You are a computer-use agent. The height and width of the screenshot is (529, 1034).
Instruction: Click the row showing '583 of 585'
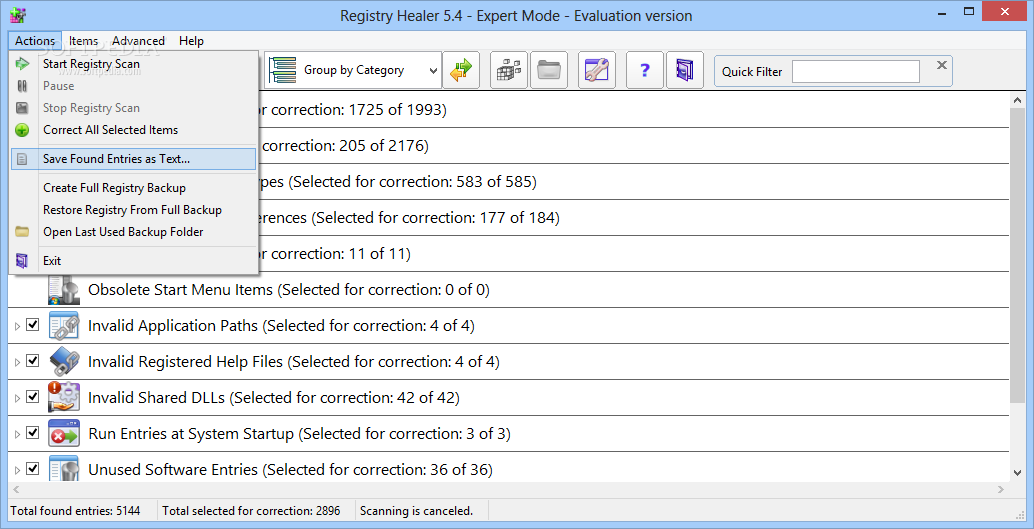[508, 181]
